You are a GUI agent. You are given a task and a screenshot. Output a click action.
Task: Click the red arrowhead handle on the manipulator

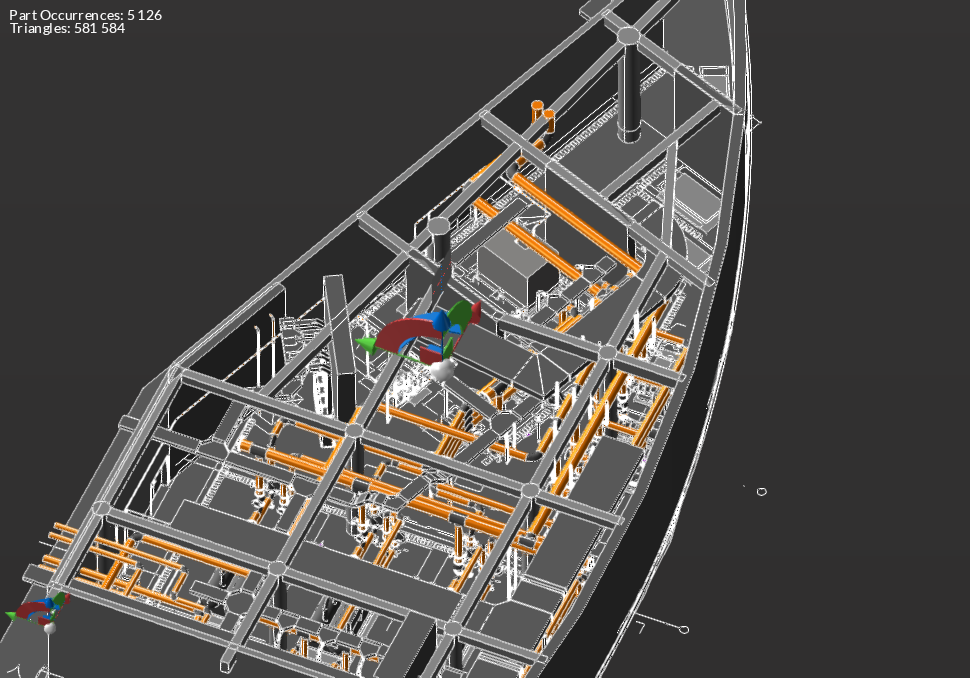tap(476, 311)
